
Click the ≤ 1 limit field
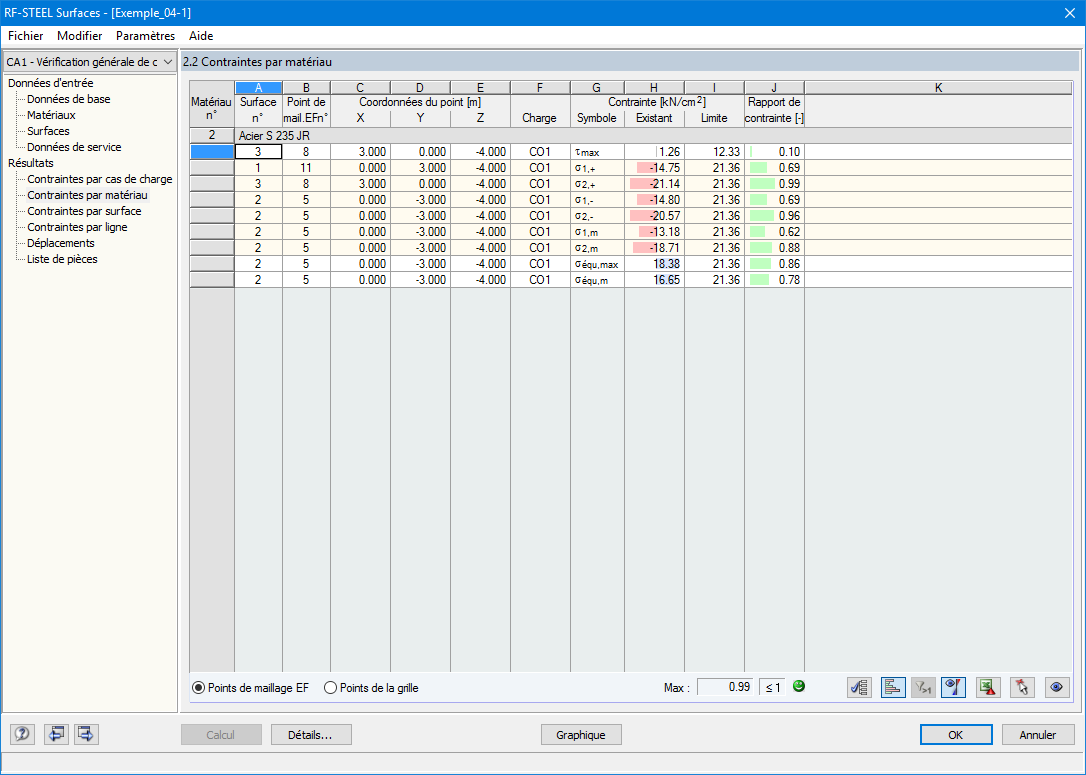pyautogui.click(x=772, y=687)
